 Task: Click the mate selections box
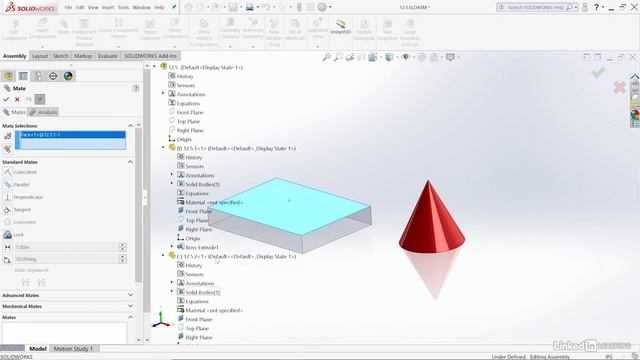pos(71,140)
